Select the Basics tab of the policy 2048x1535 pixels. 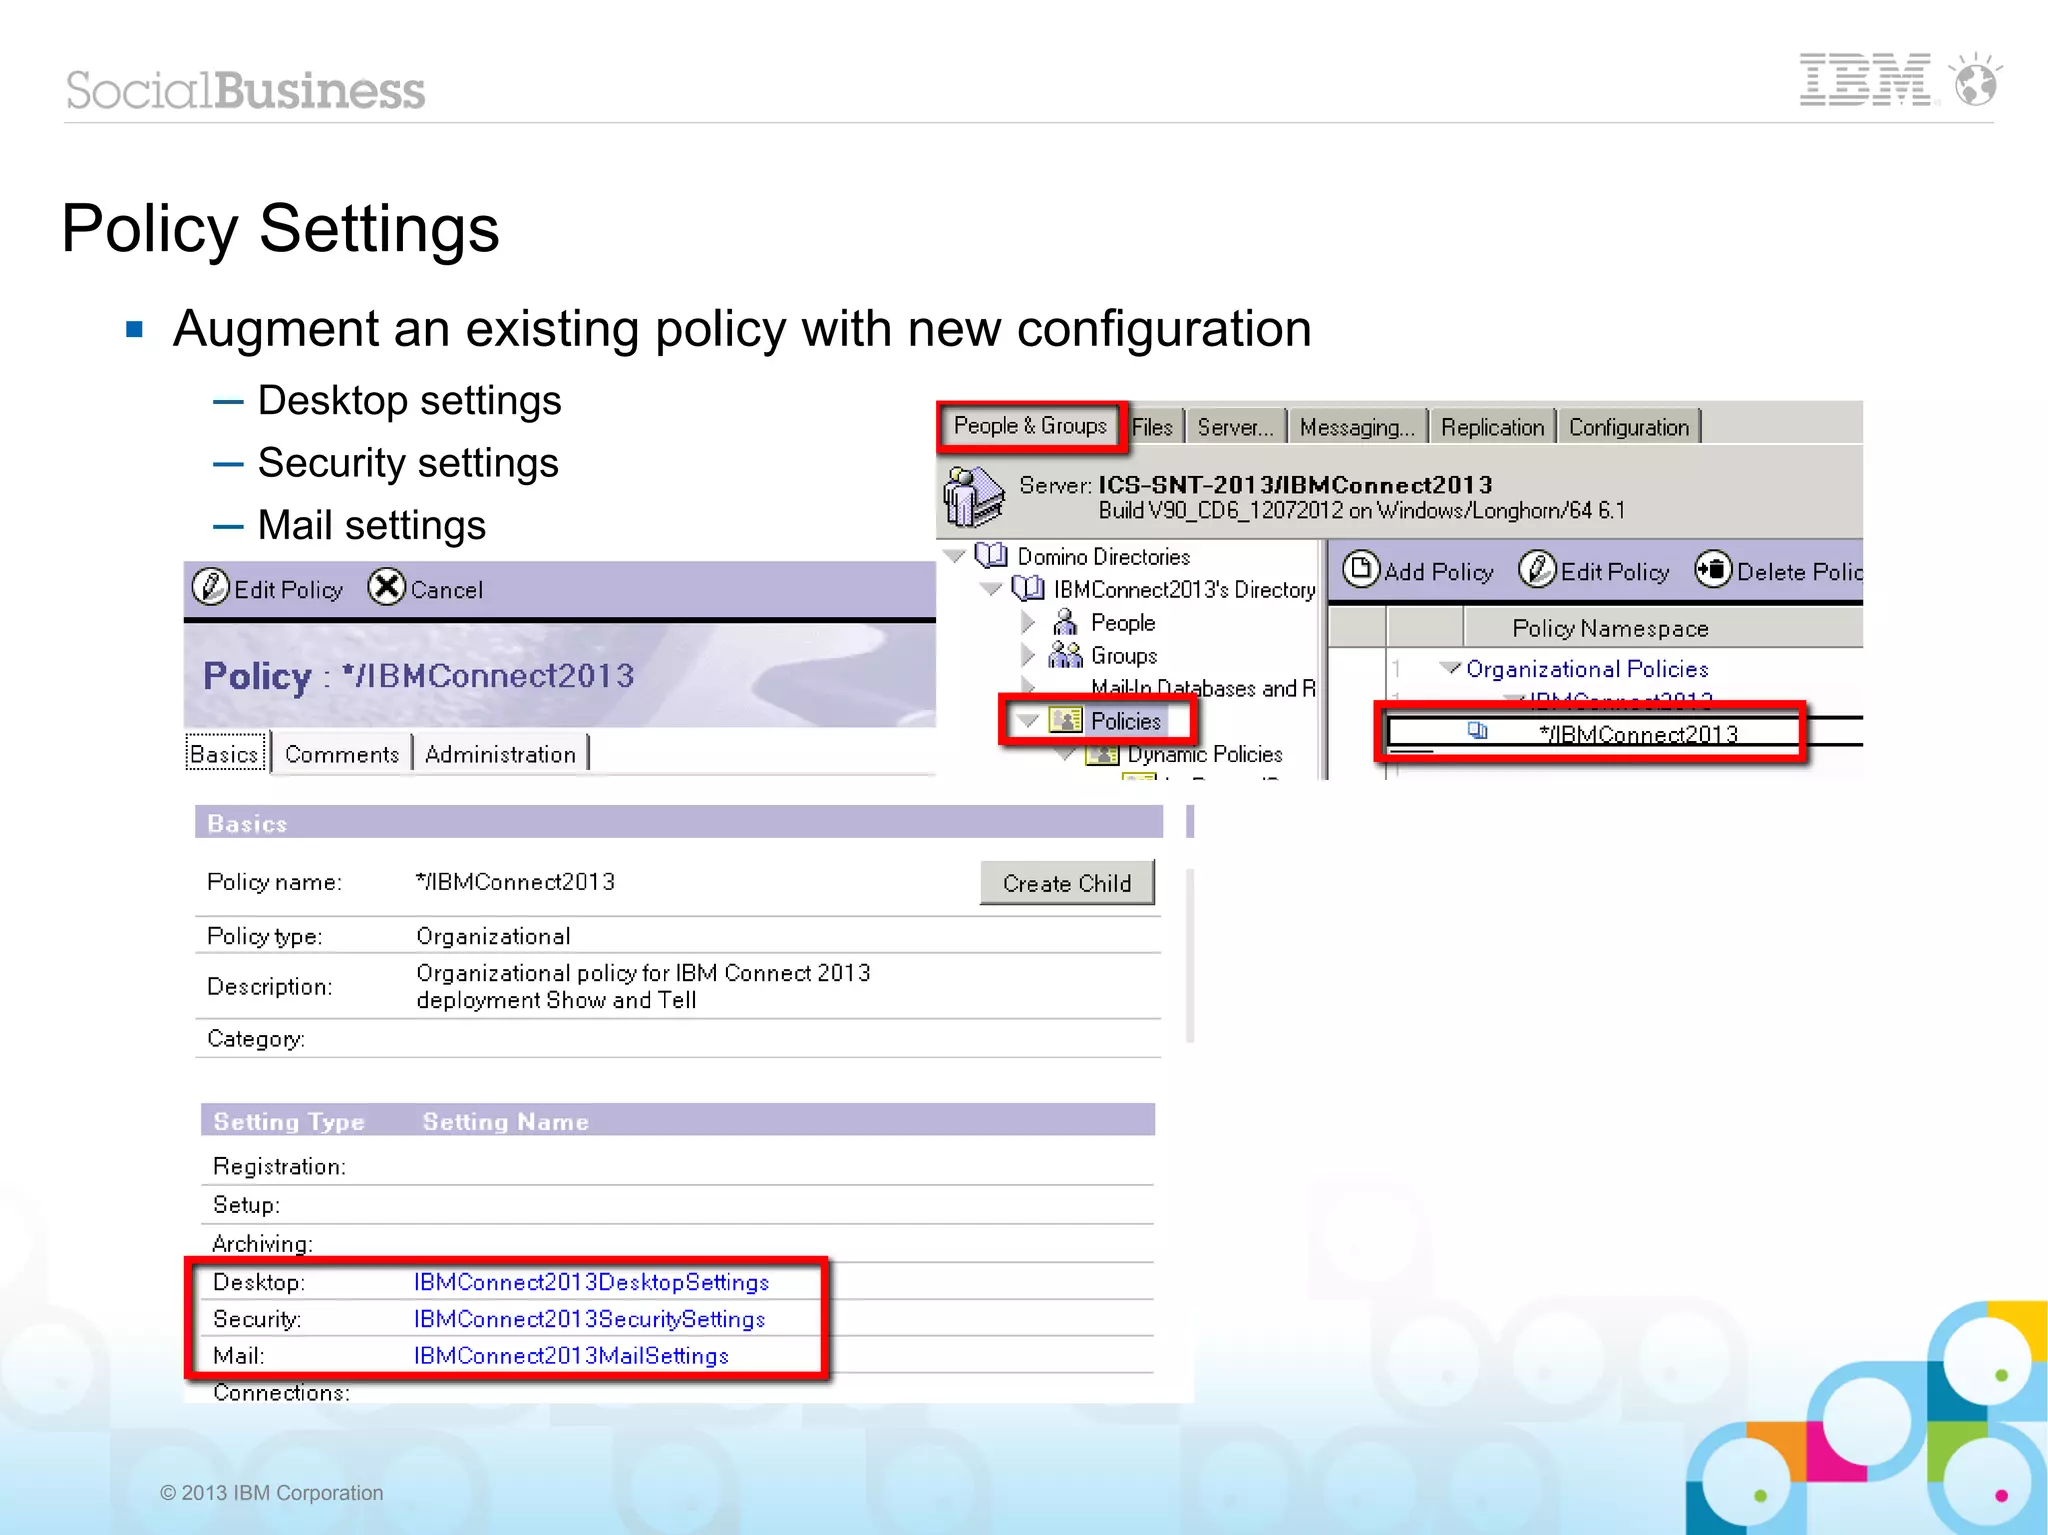(x=225, y=754)
